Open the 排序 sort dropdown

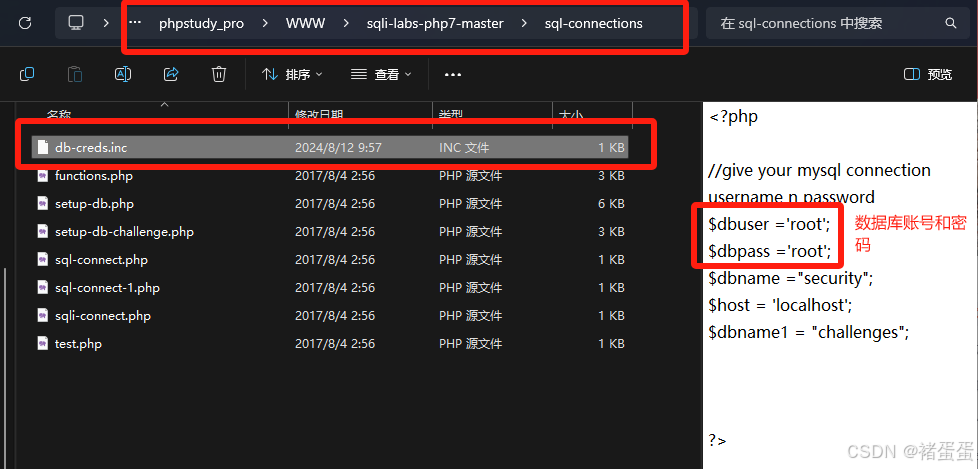(292, 74)
